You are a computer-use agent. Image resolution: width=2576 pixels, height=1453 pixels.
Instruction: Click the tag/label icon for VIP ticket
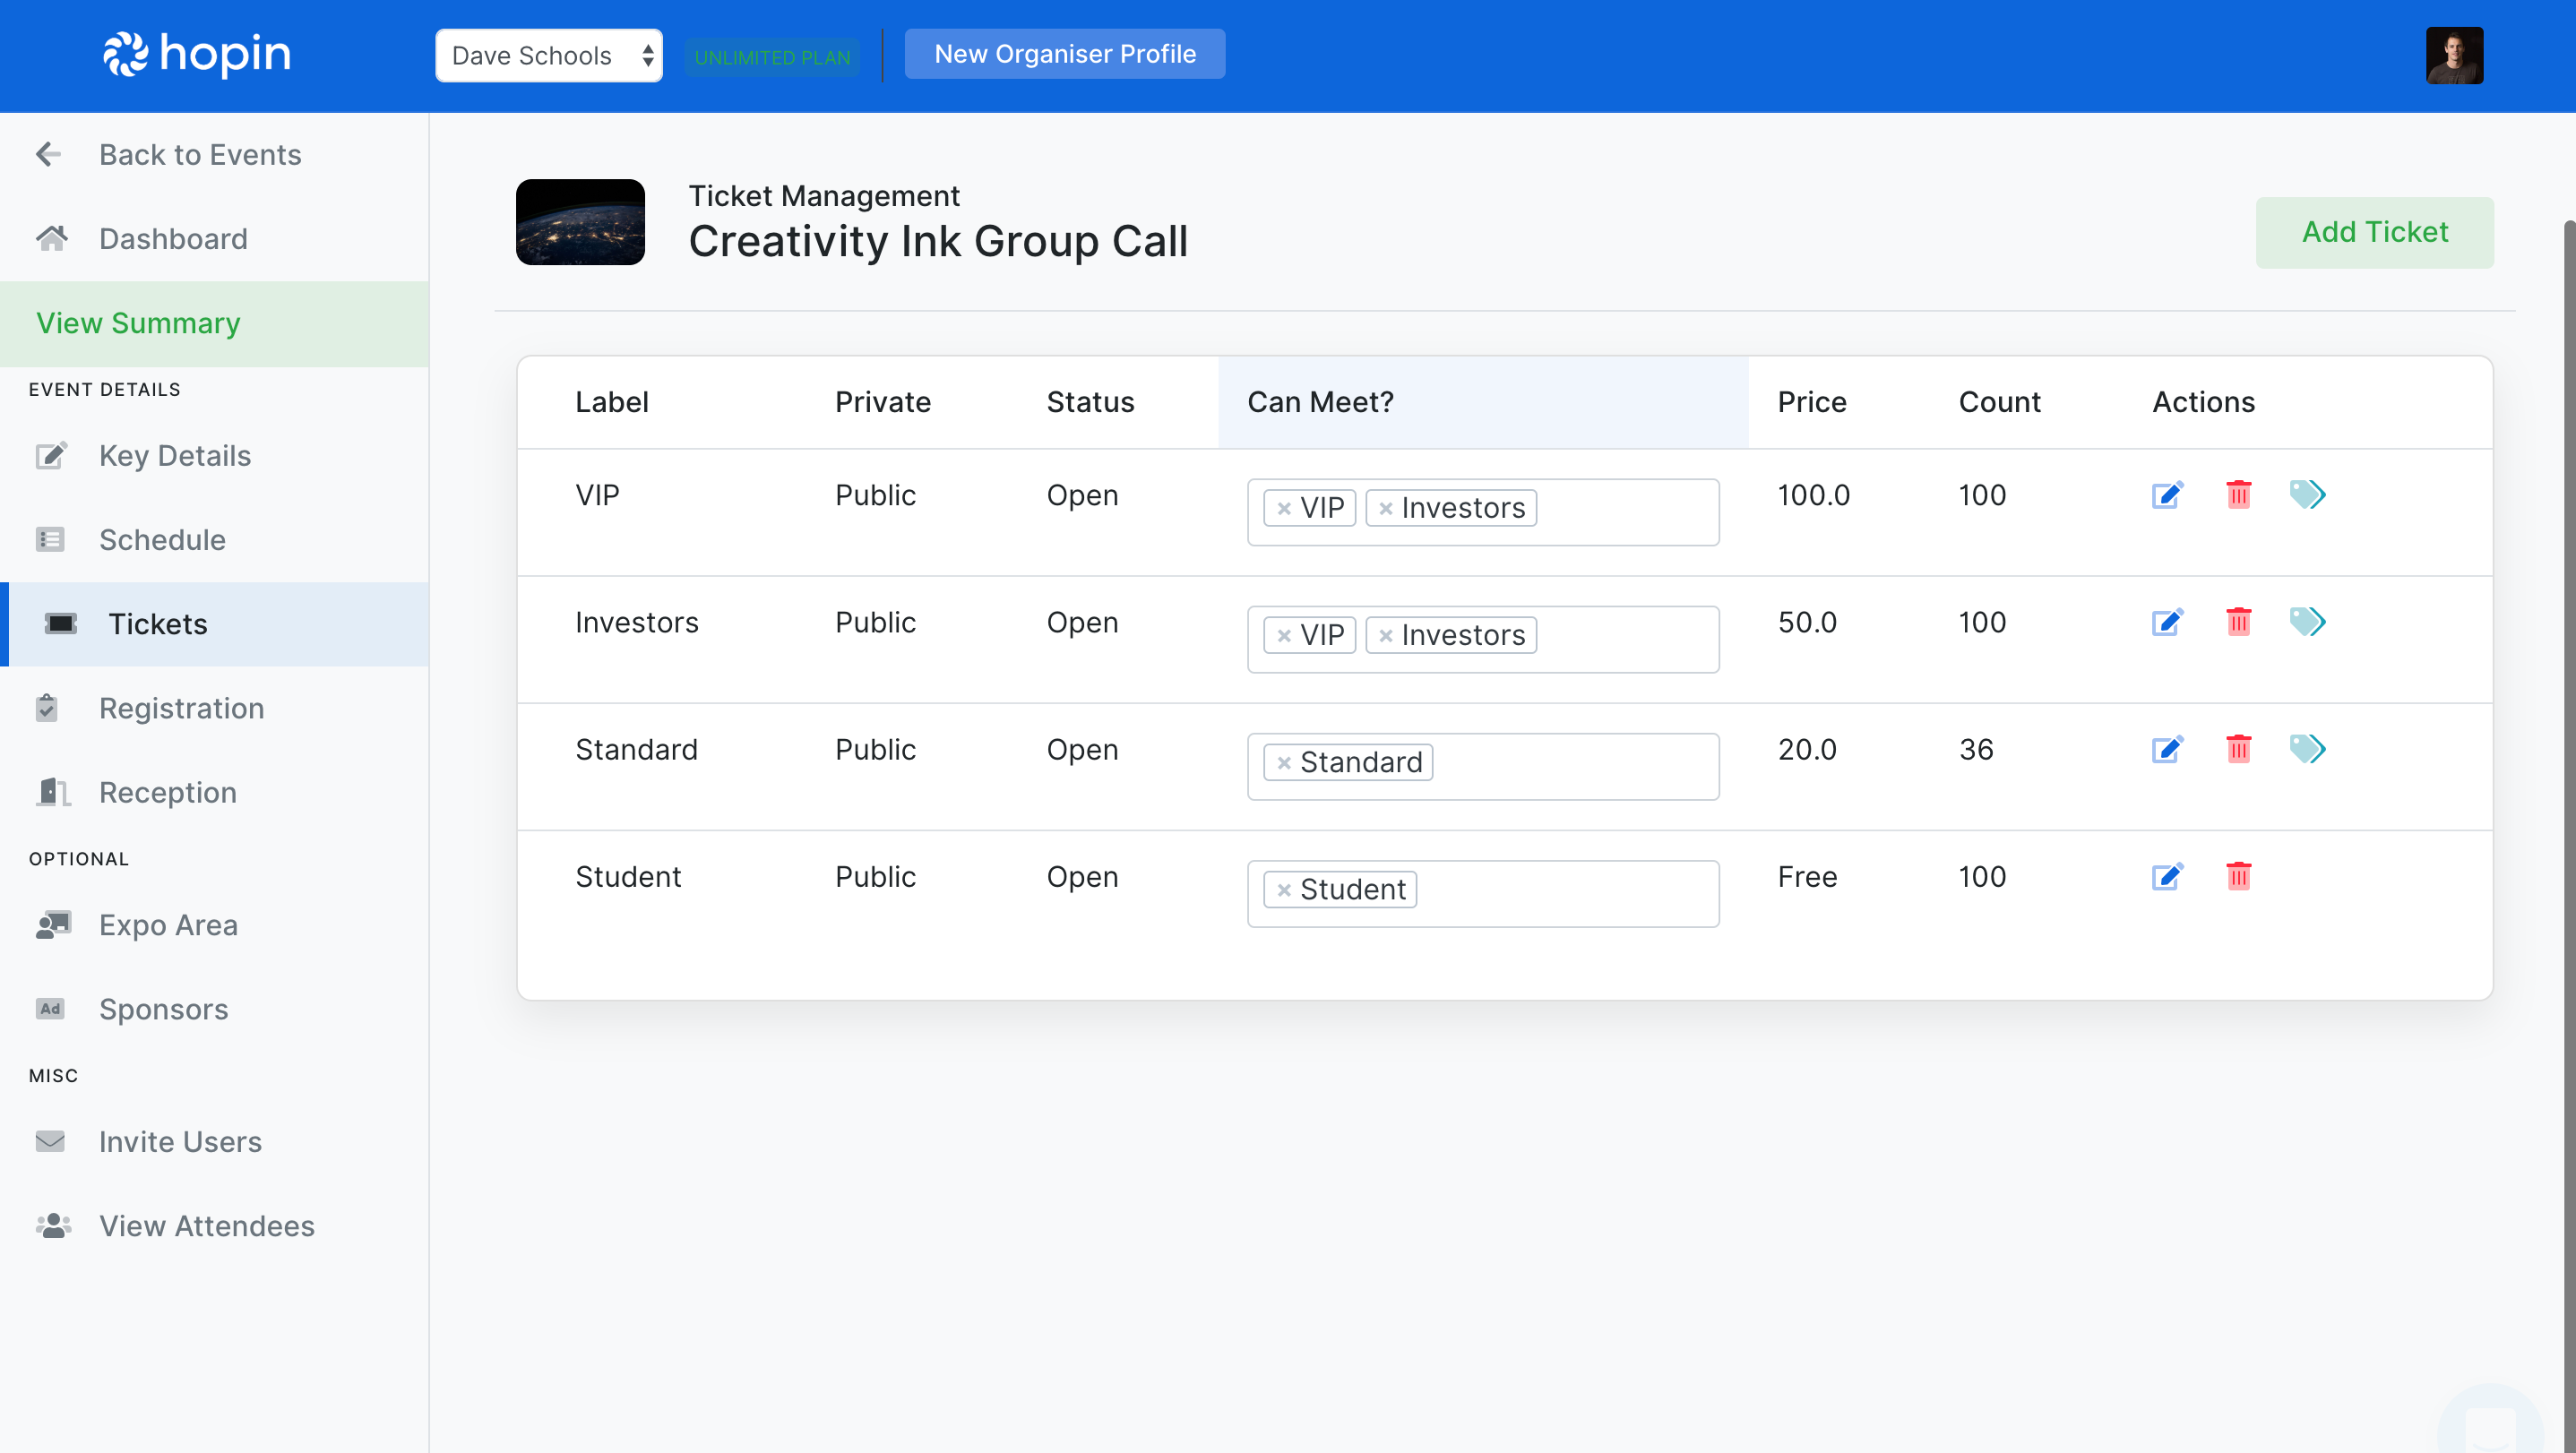(x=2307, y=494)
